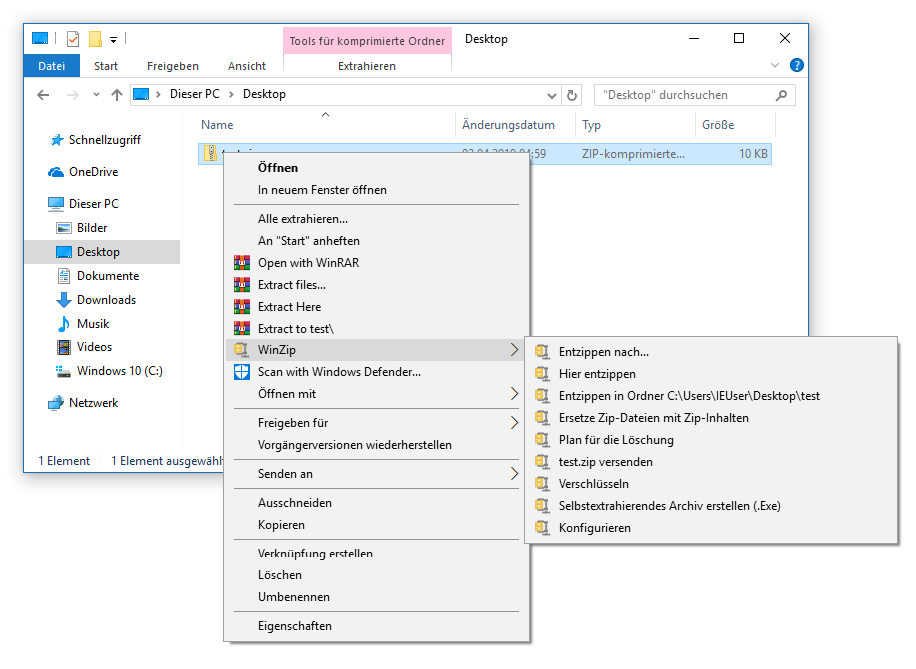This screenshot has height=669, width=916.
Task: Click the search magnifier icon
Action: pyautogui.click(x=781, y=95)
